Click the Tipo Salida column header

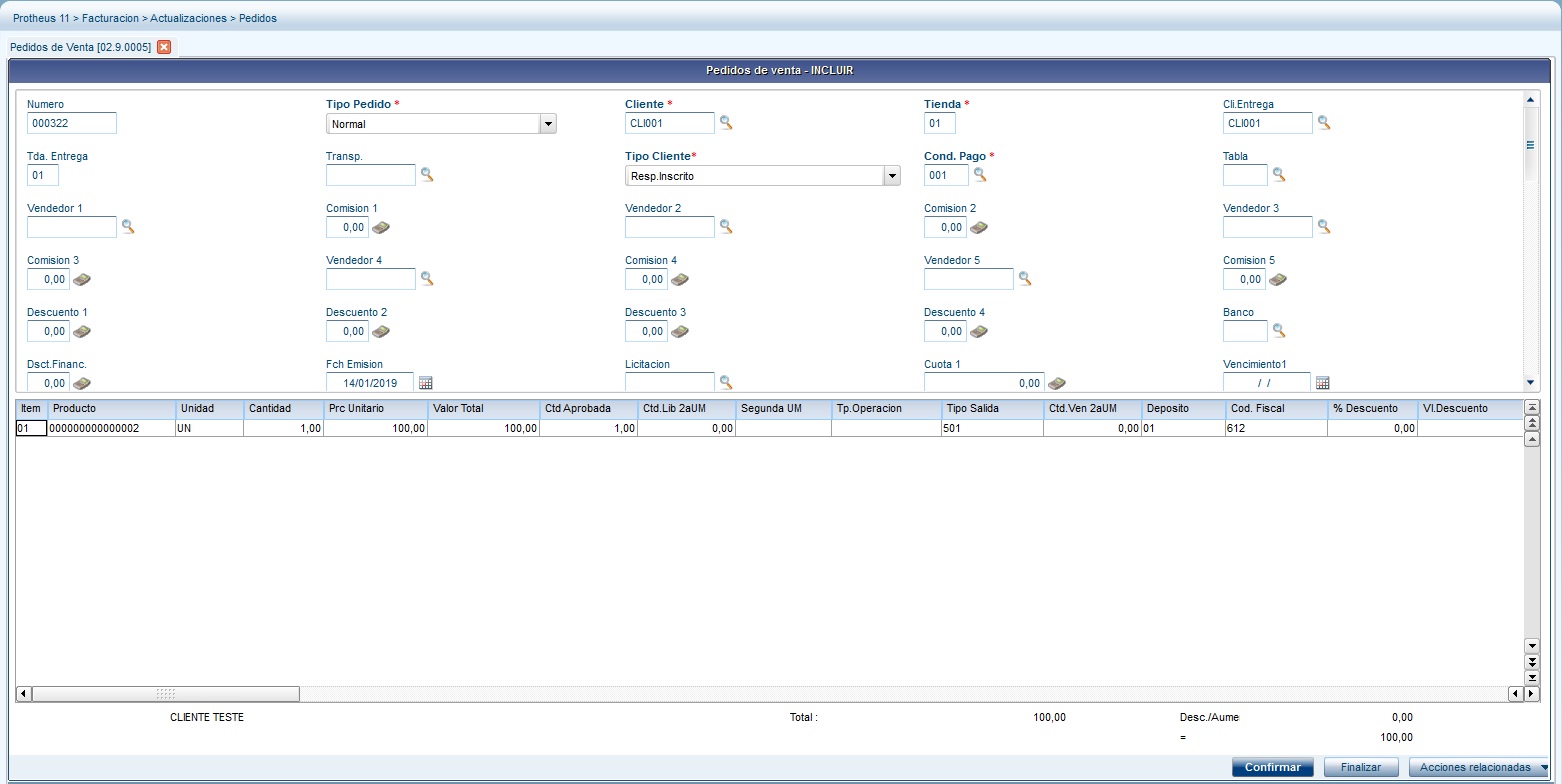pyautogui.click(x=992, y=409)
